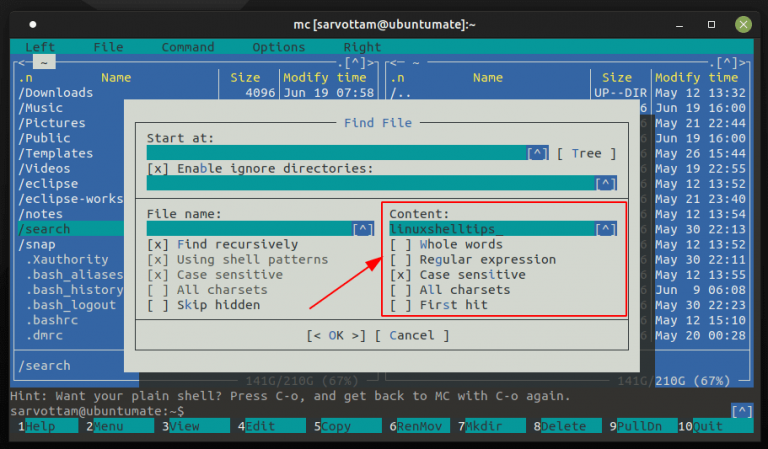Select .bash_logout file in left panel
Screen dimensions: 768x449
pos(71,305)
